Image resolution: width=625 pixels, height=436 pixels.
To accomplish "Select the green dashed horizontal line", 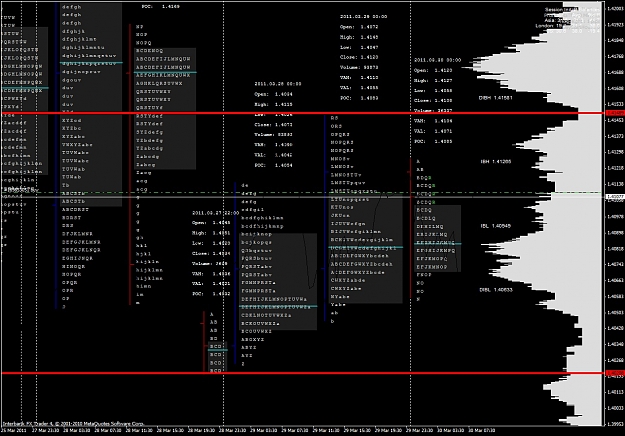I will pyautogui.click(x=303, y=193).
